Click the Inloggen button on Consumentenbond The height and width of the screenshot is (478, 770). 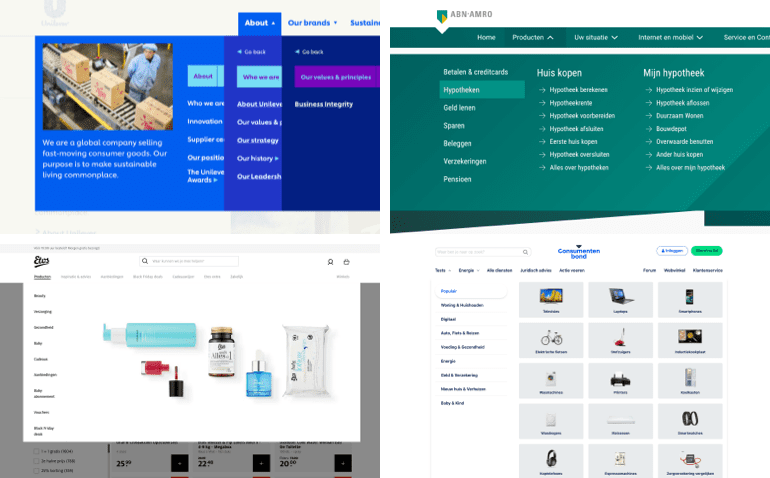coord(672,251)
